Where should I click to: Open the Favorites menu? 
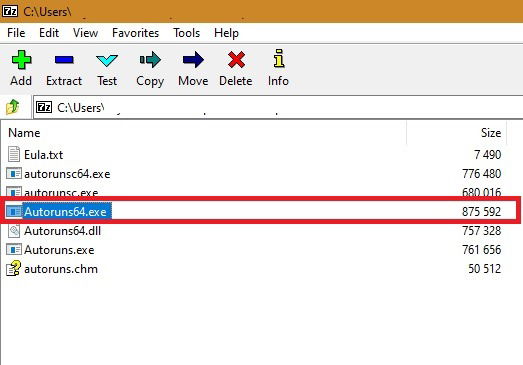pyautogui.click(x=135, y=33)
